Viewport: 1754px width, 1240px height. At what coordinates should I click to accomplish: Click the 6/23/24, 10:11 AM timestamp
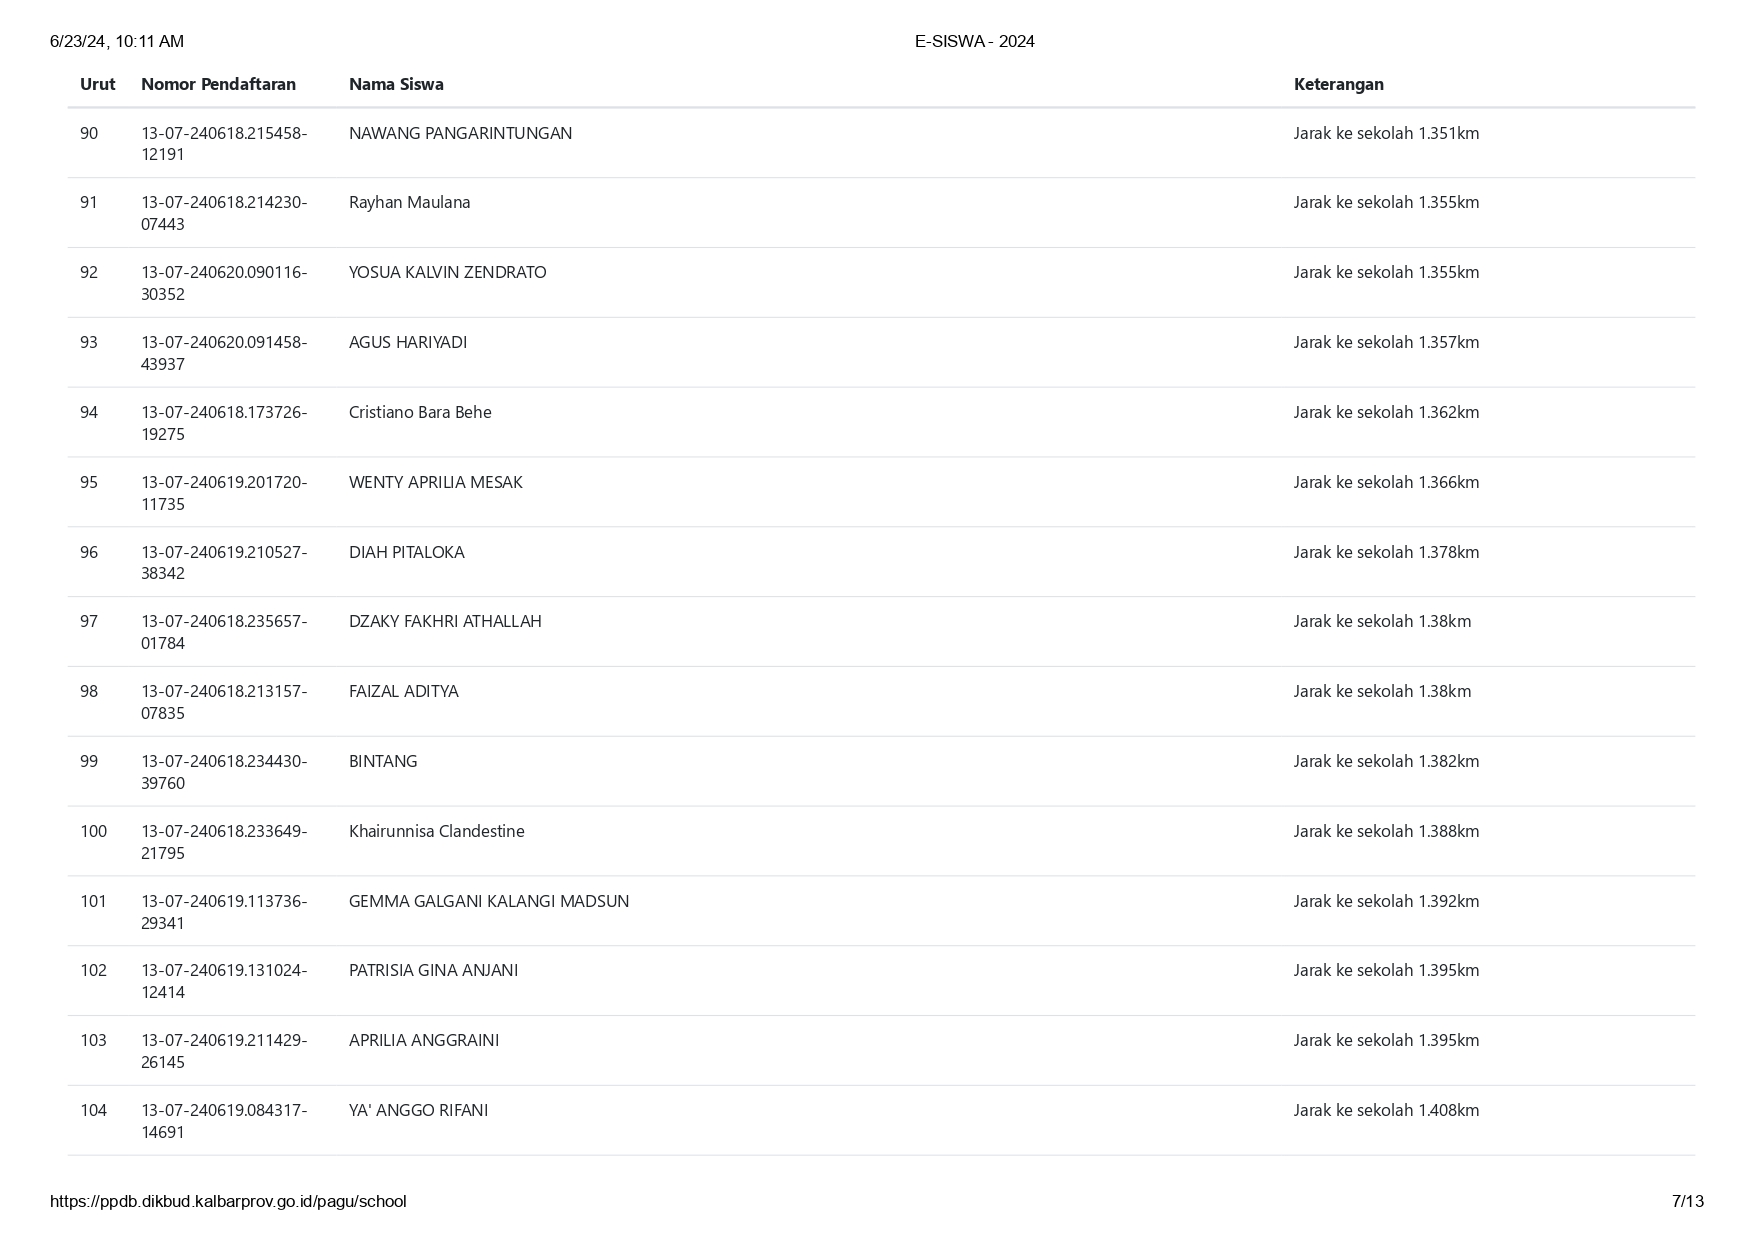pos(117,41)
